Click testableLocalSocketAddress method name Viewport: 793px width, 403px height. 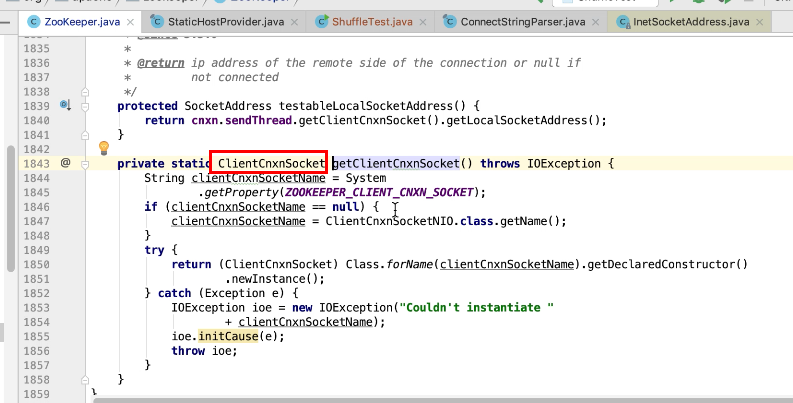click(366, 106)
